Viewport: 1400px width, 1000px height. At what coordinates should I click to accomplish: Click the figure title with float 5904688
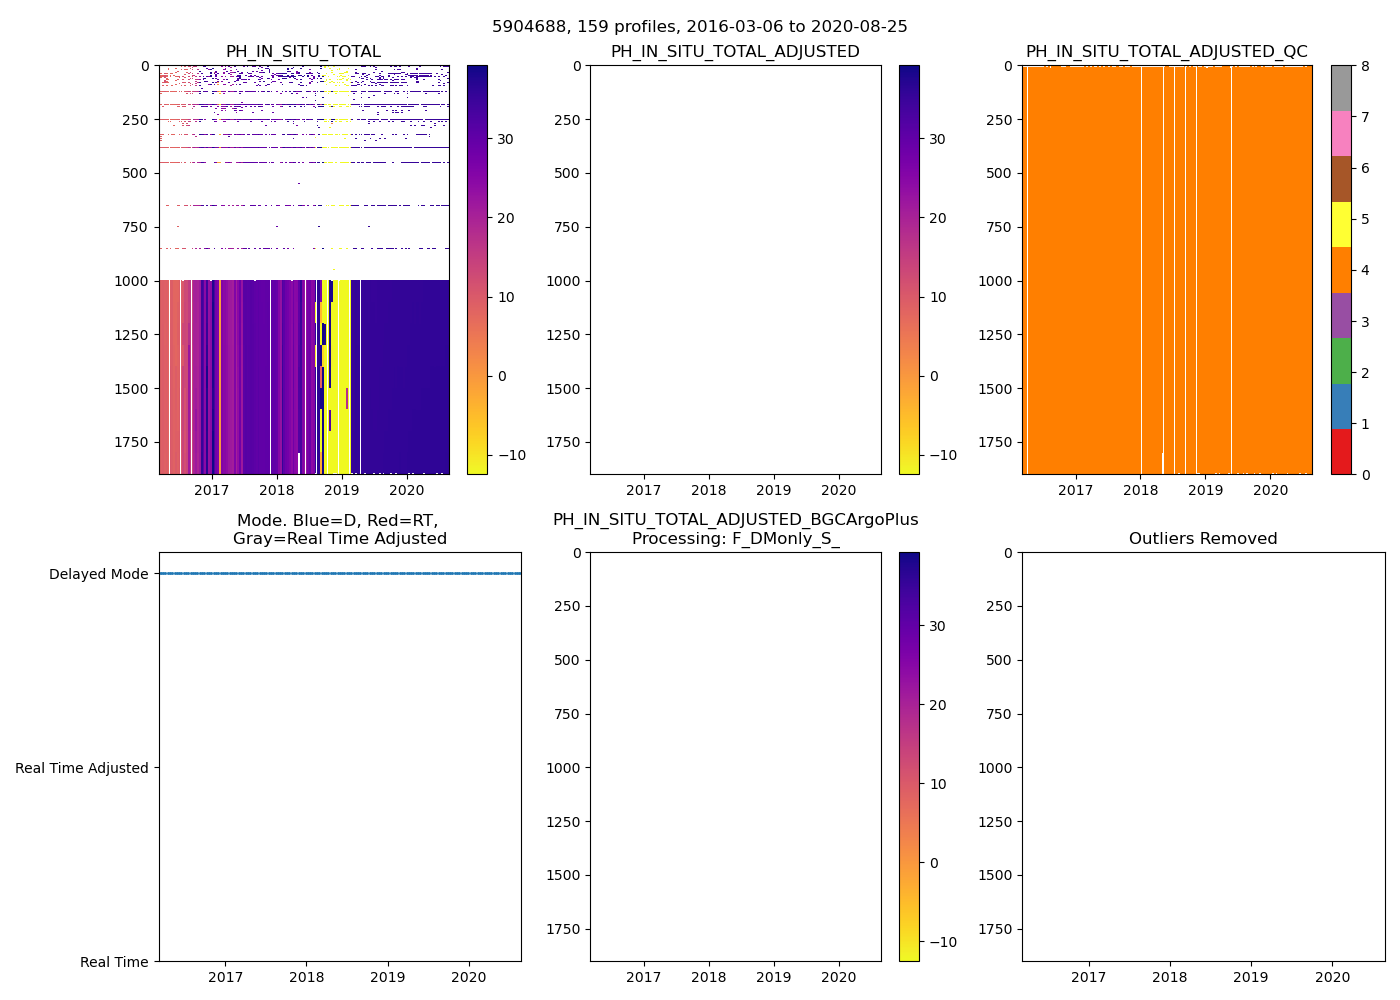tap(699, 27)
